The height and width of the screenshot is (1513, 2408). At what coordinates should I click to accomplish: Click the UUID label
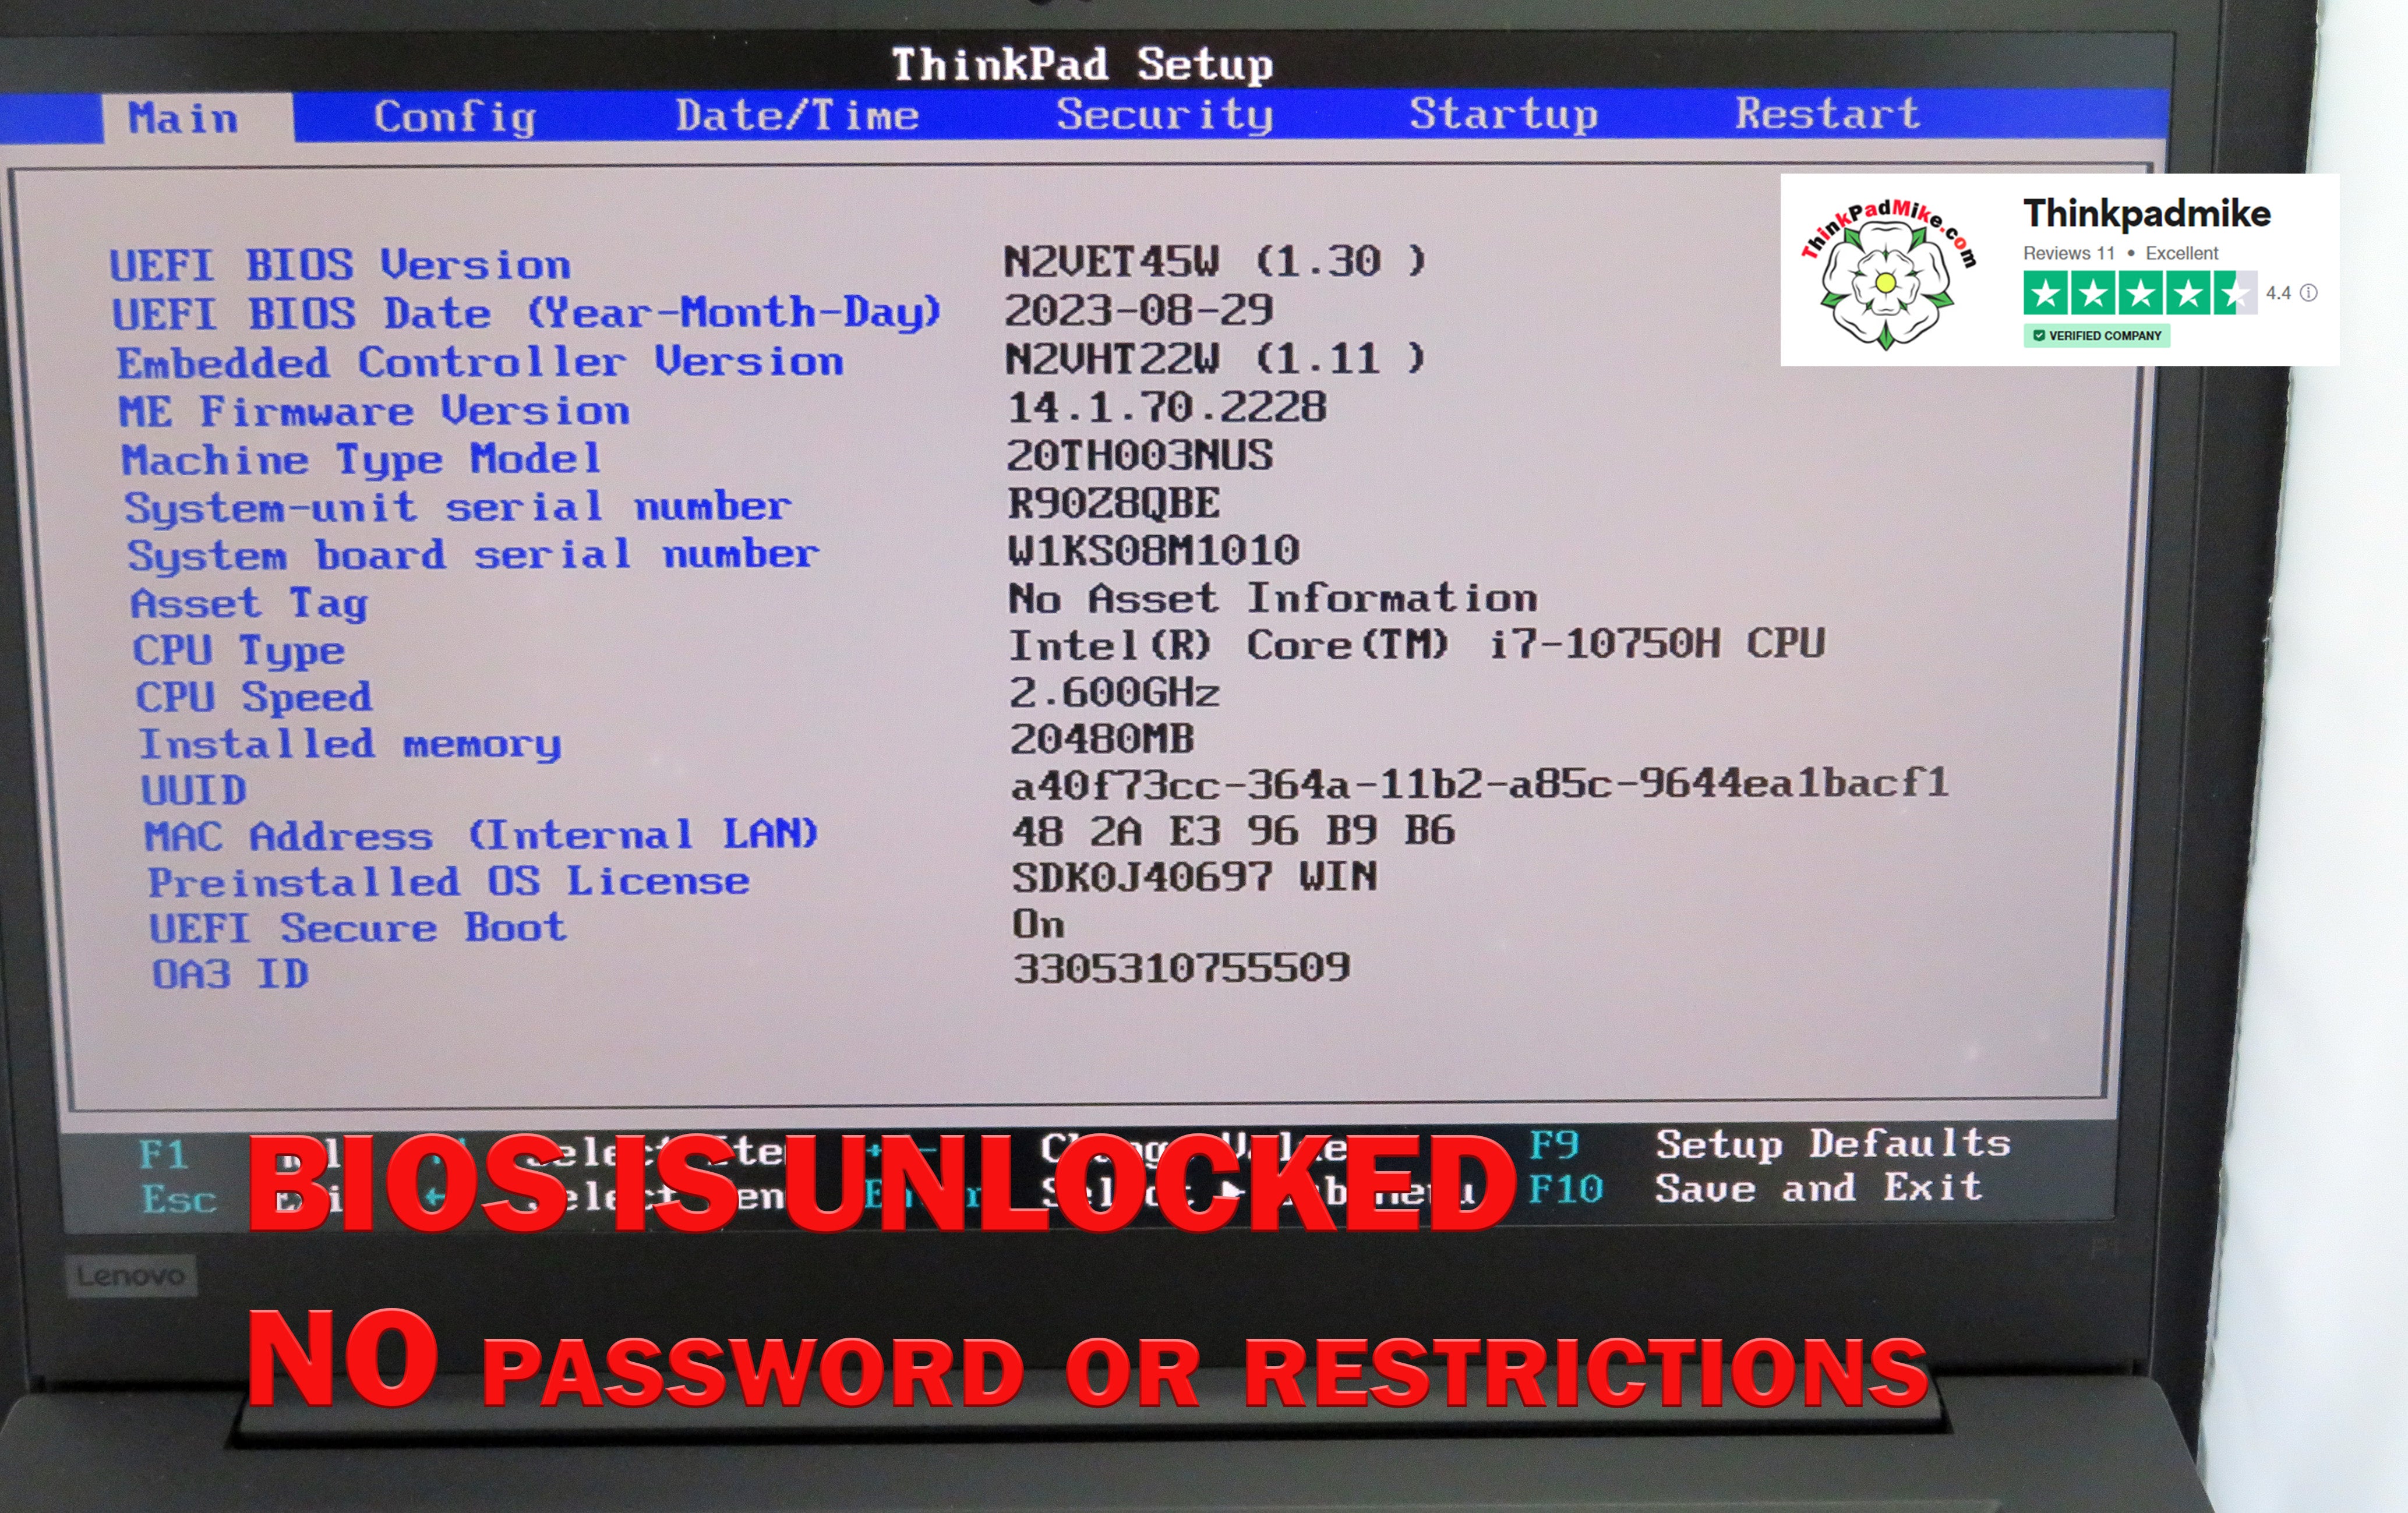click(194, 790)
